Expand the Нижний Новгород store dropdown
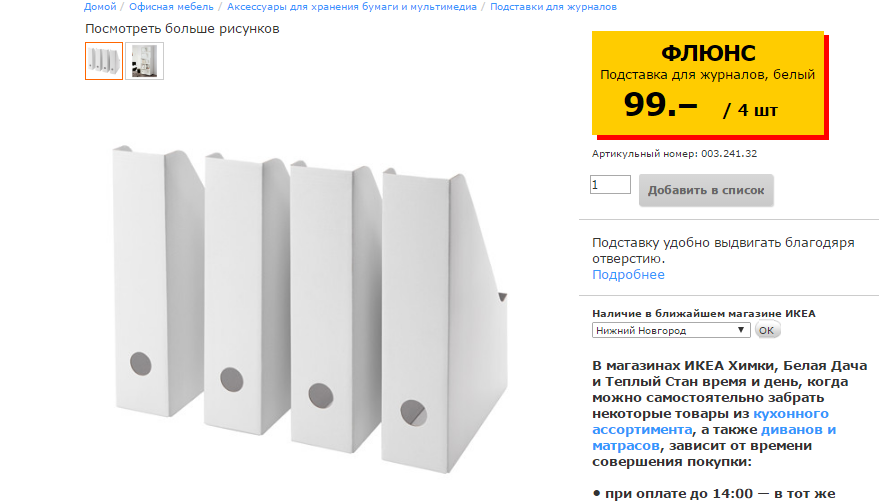This screenshot has height=502, width=896. [671, 330]
